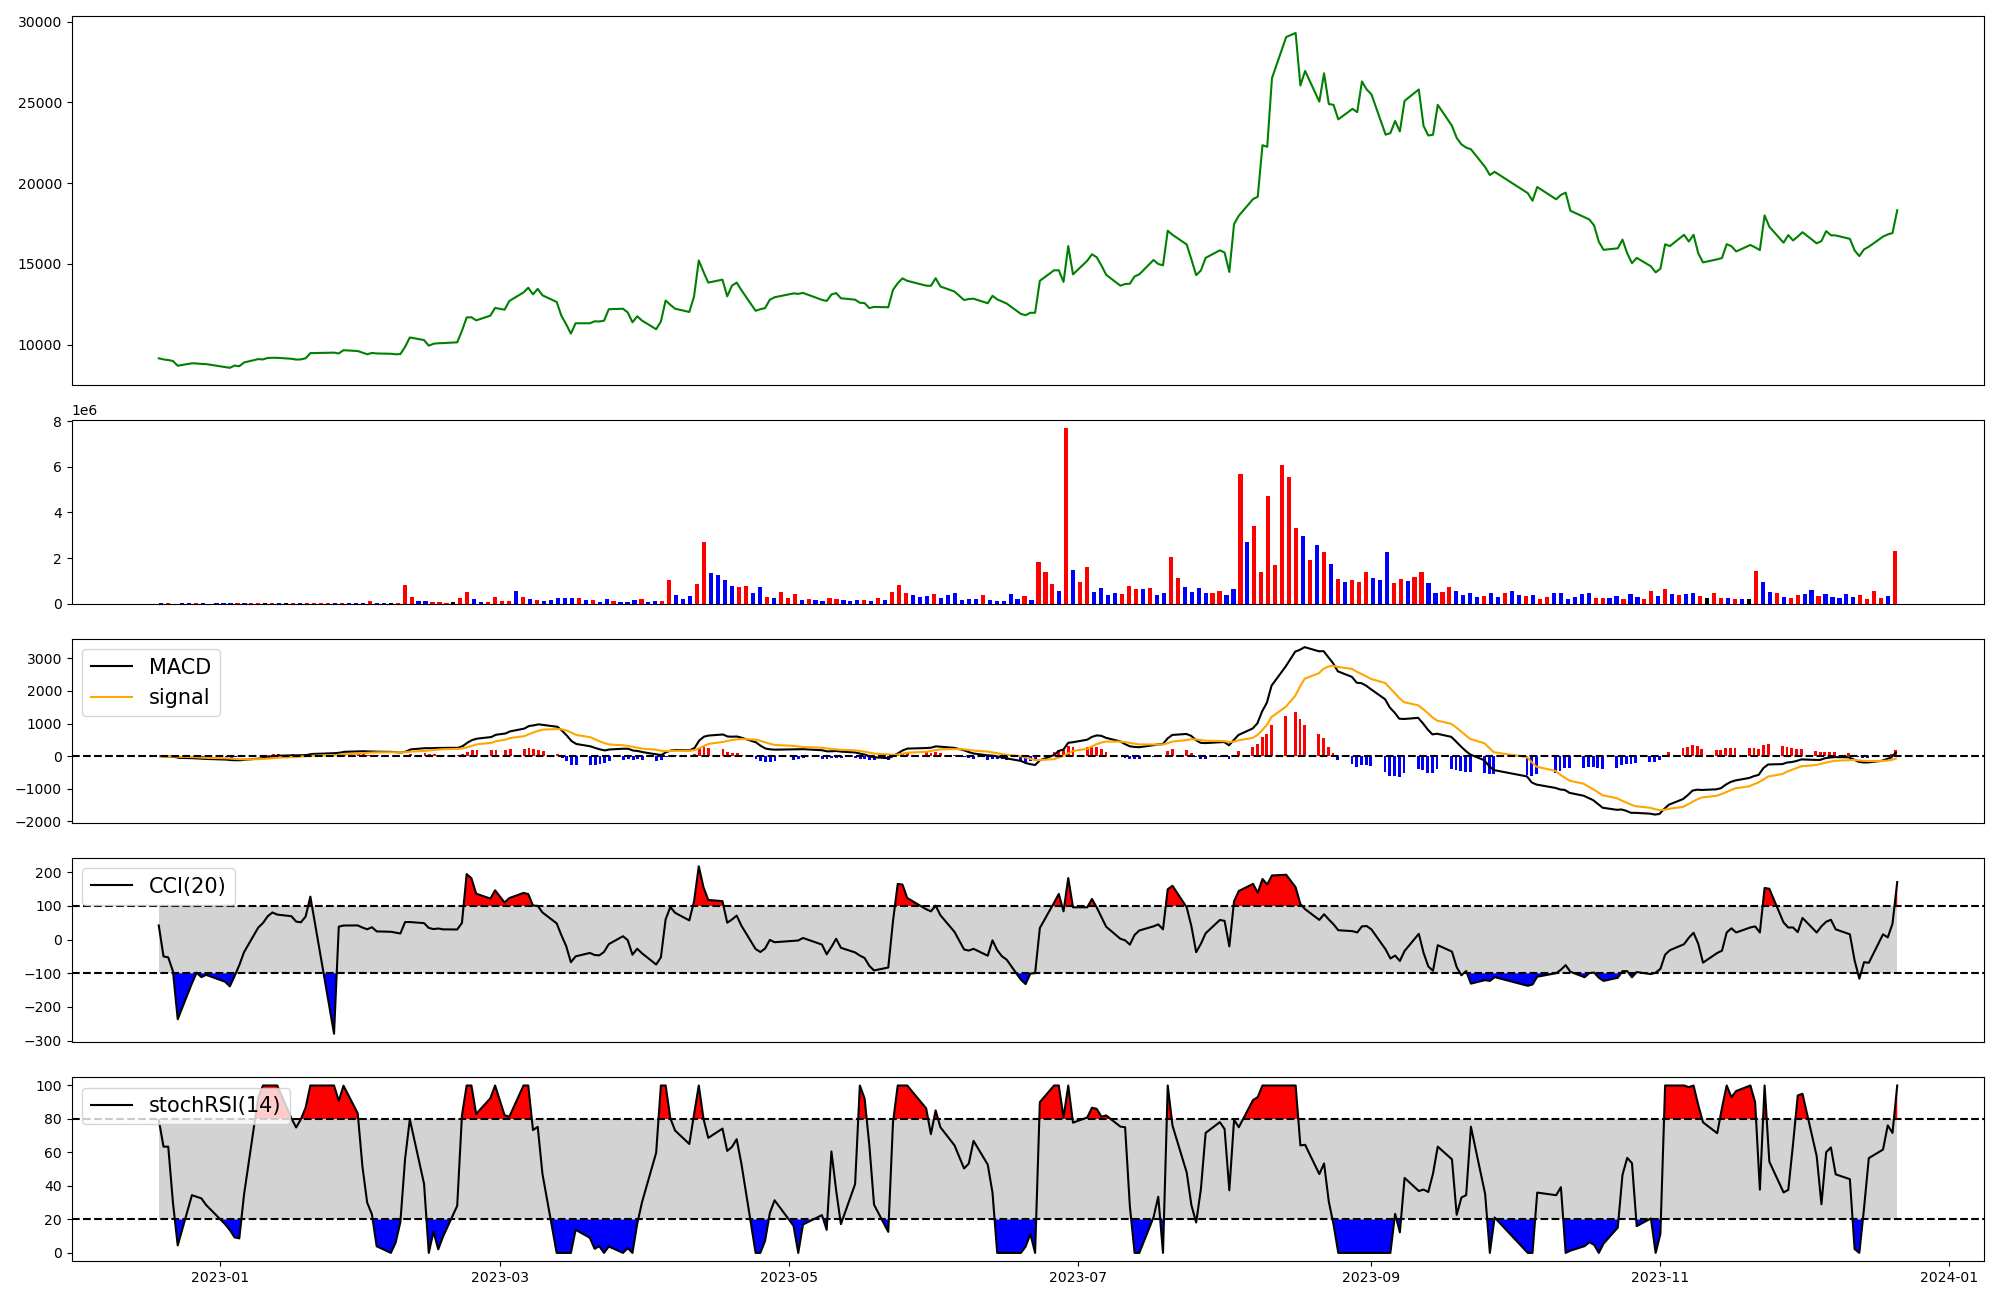Click the CCI(20) legend entry
Viewport: 2000px width, 1300px height.
point(186,886)
